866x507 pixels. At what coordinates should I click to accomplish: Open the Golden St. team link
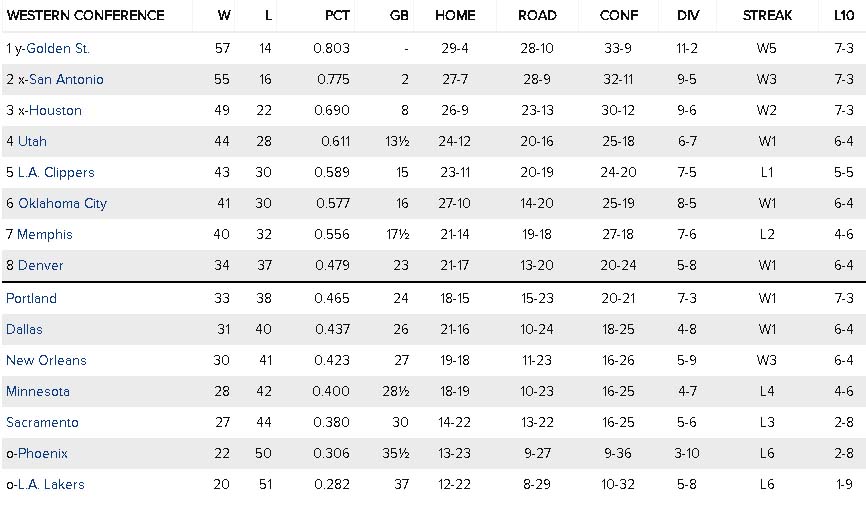pos(60,48)
